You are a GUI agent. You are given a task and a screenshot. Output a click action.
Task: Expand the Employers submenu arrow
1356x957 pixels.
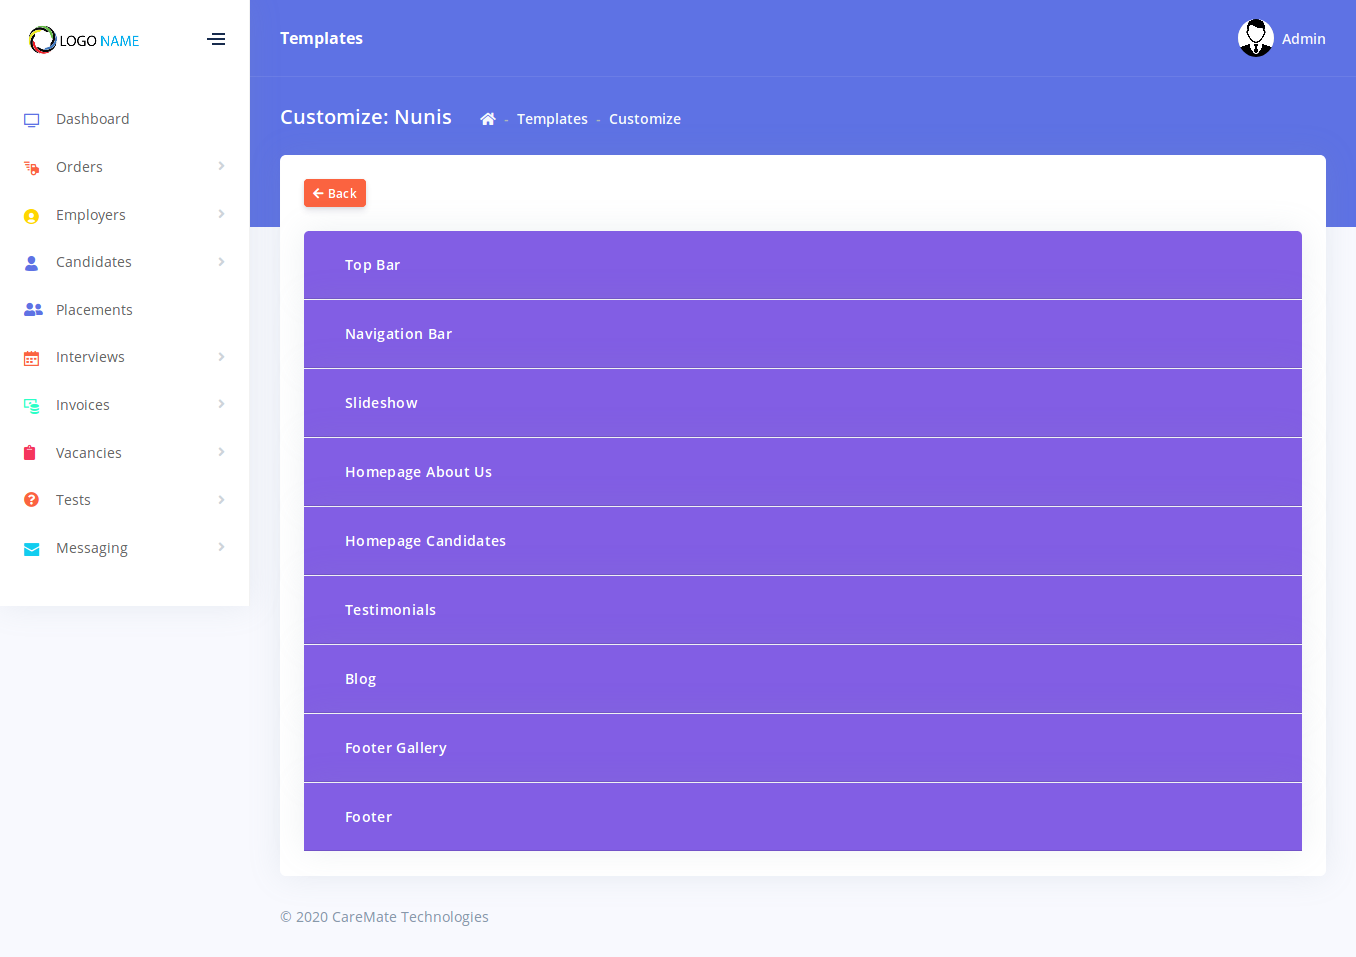tap(221, 214)
